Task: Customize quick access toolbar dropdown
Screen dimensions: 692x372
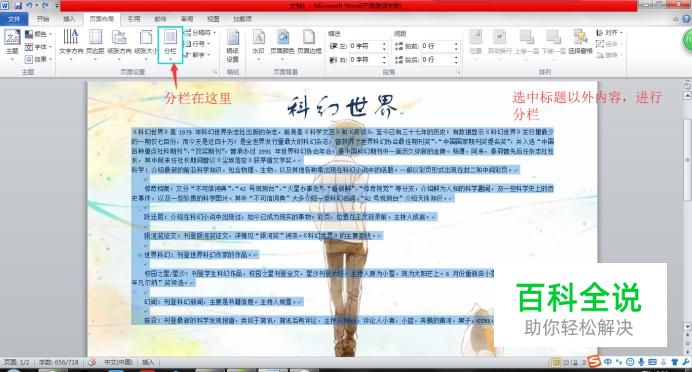Action: [56, 6]
